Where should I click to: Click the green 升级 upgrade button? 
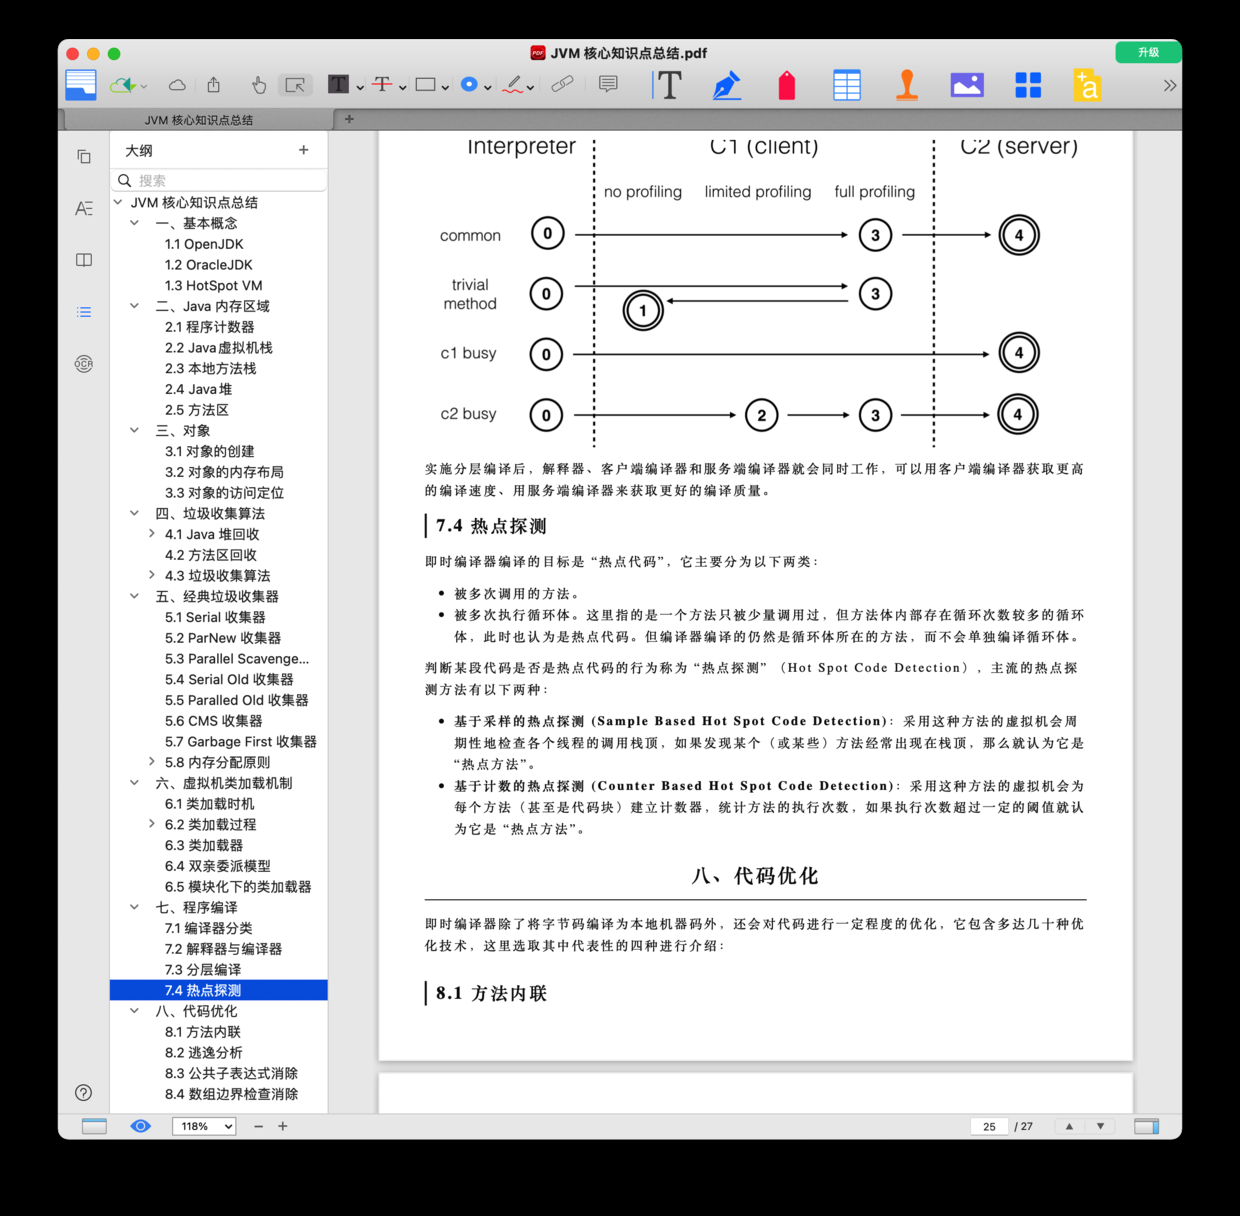(x=1147, y=52)
